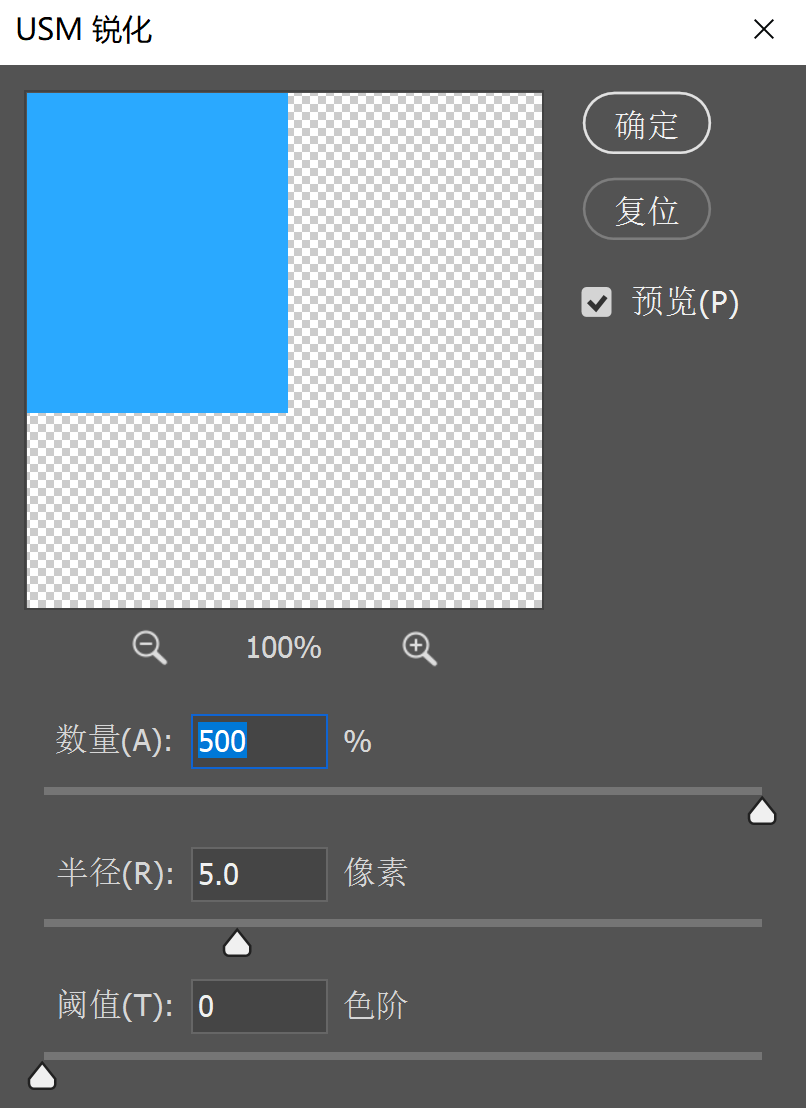Select the 数量(A) amount input field
This screenshot has width=806, height=1108.
pyautogui.click(x=258, y=741)
